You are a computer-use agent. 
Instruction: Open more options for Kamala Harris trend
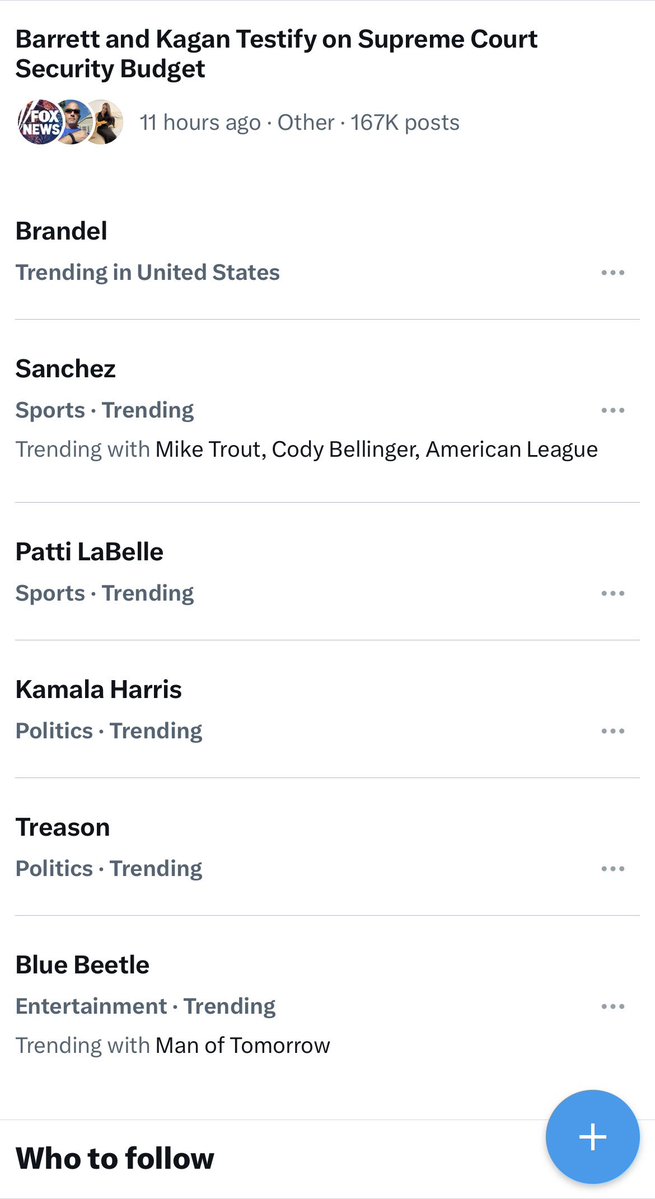[x=613, y=731]
